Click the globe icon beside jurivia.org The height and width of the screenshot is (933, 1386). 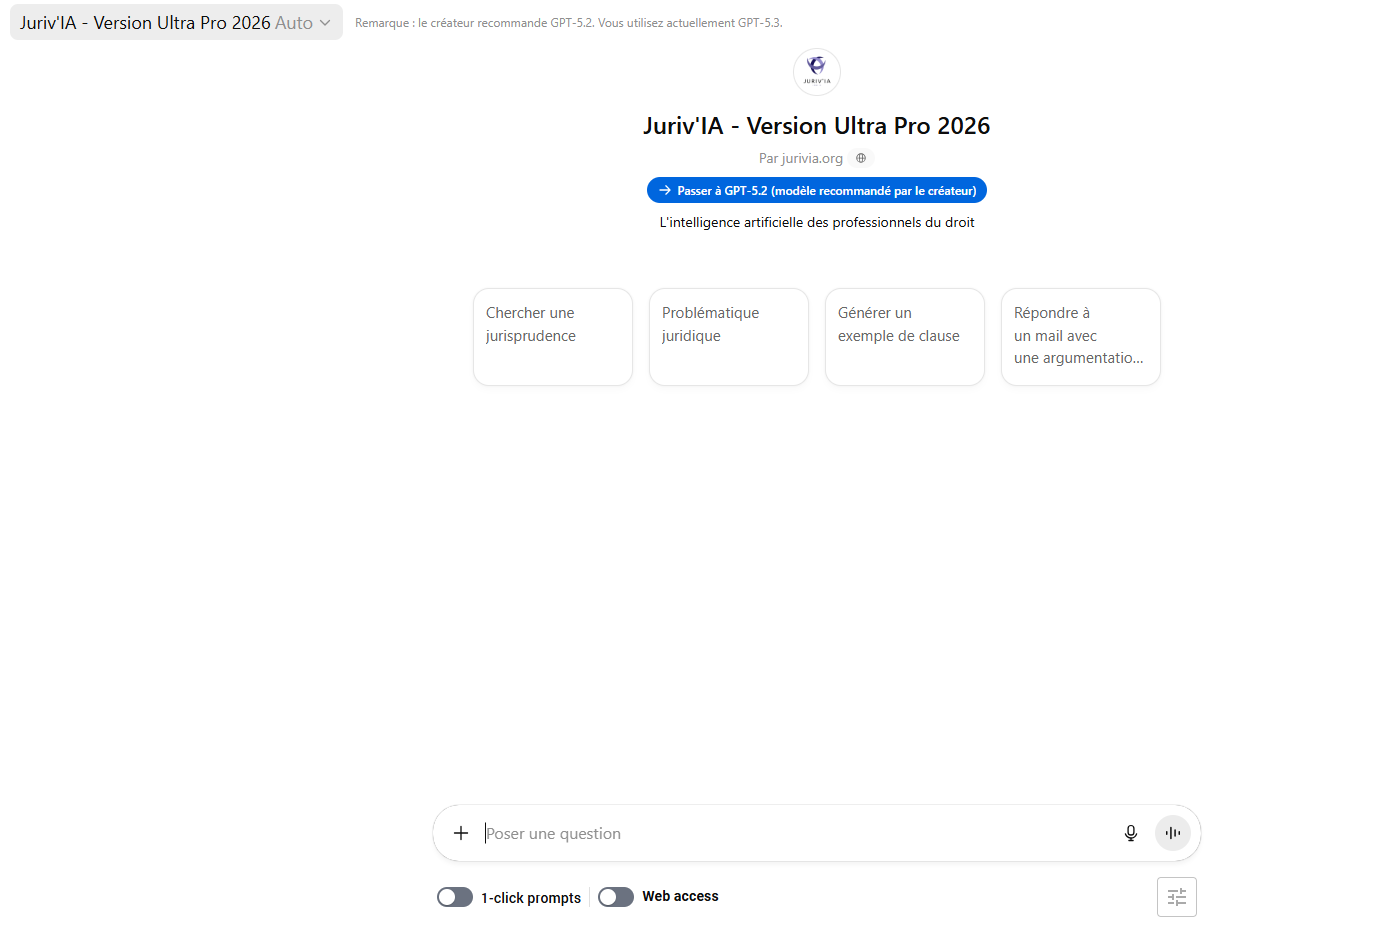(861, 158)
